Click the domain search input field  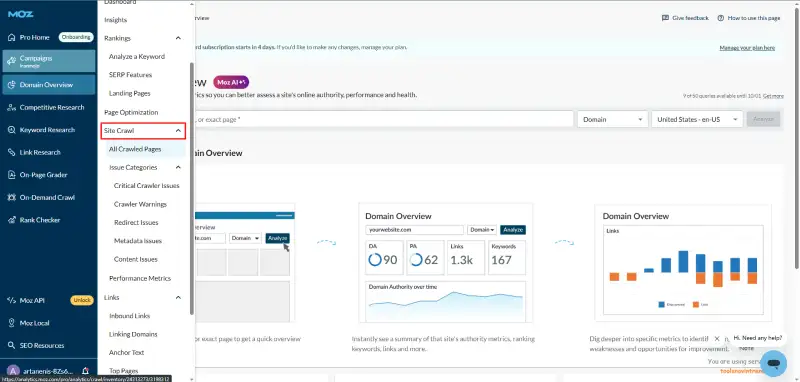384,119
